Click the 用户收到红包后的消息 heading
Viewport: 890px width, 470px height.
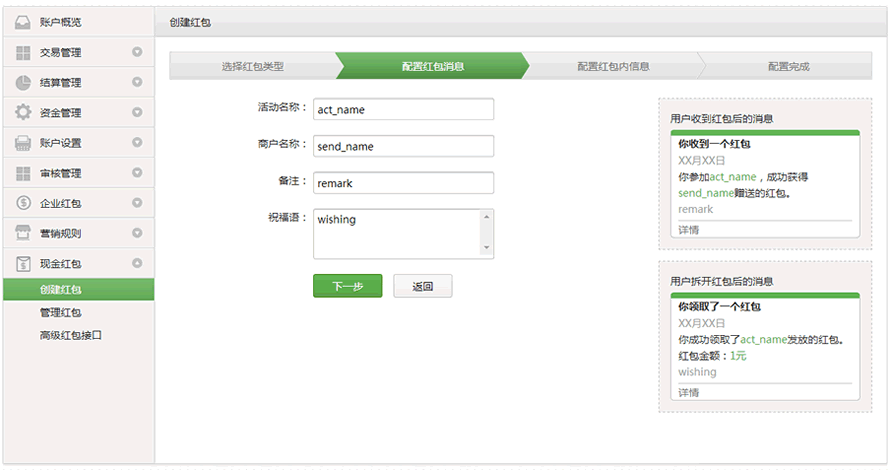coord(721,119)
